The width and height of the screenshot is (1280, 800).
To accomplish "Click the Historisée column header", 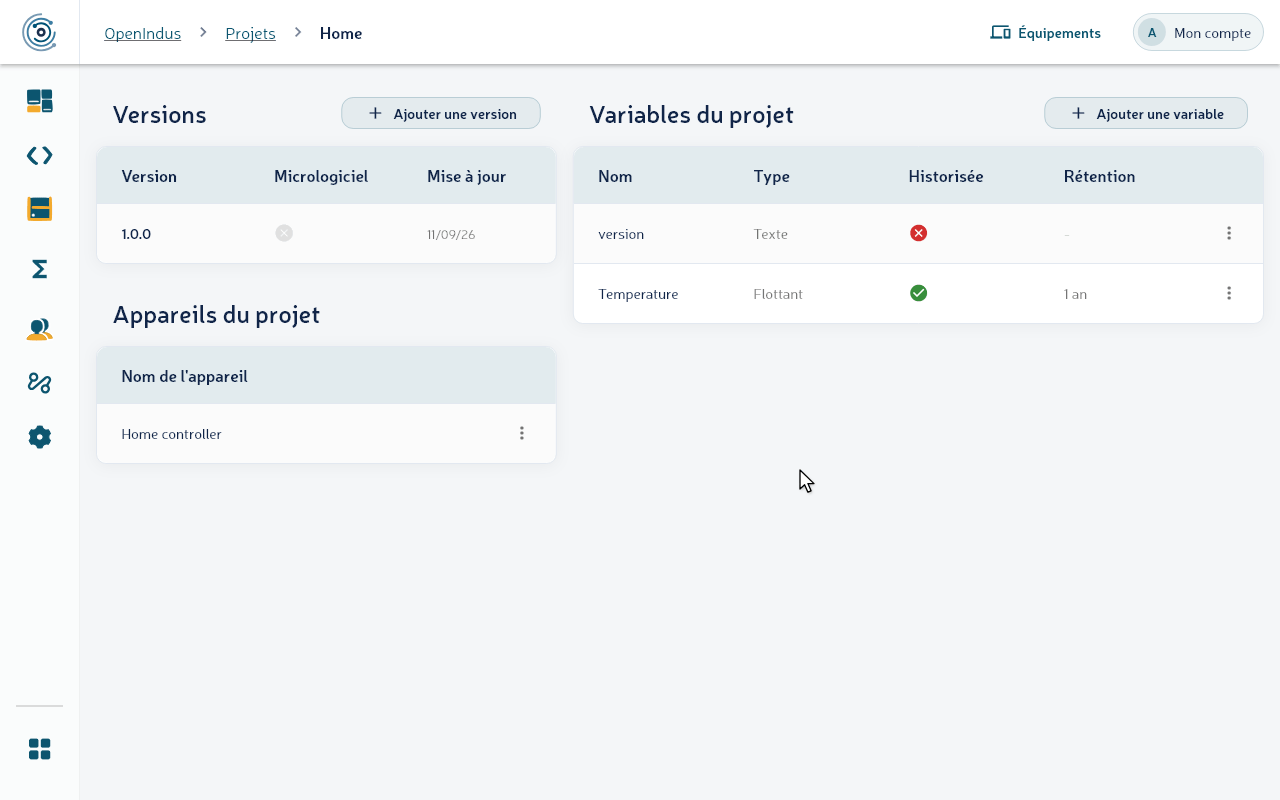I will tap(946, 176).
